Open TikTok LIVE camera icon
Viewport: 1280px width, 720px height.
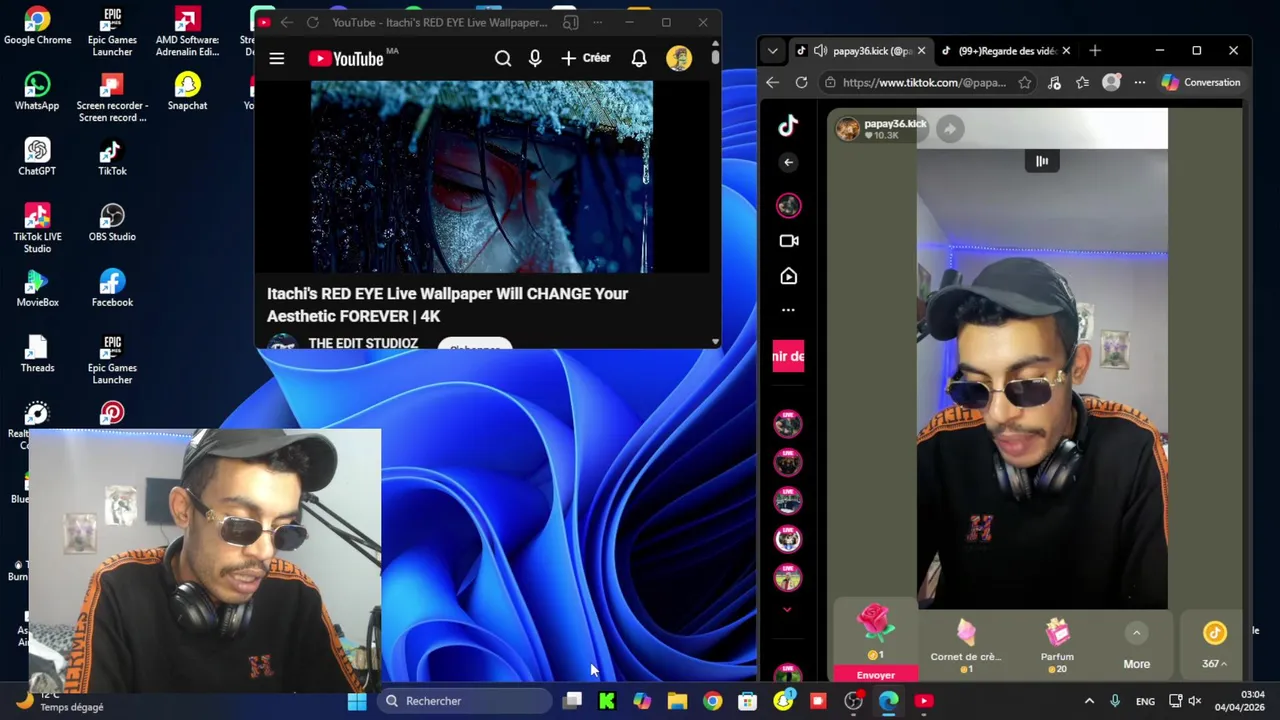(x=788, y=241)
